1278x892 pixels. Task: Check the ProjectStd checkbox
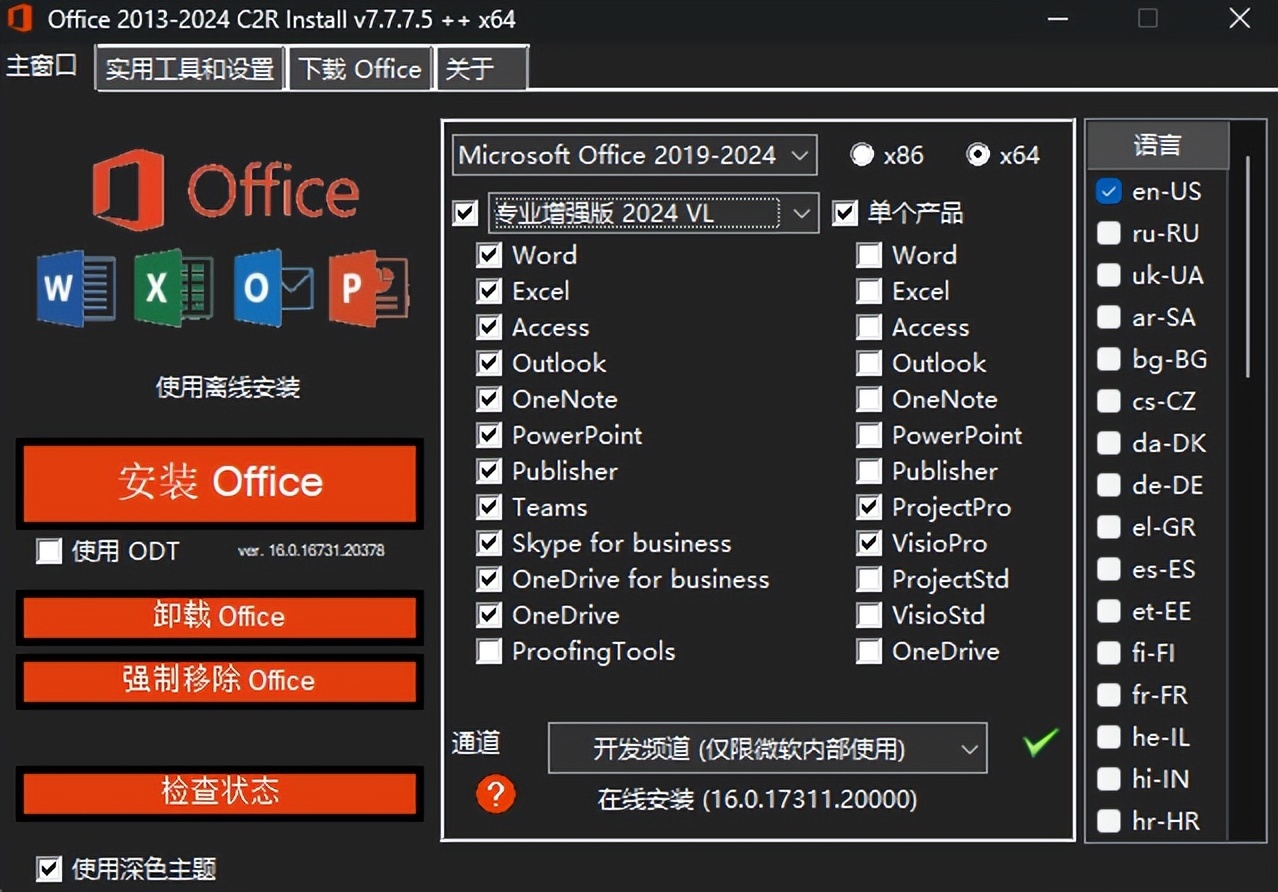click(x=869, y=579)
